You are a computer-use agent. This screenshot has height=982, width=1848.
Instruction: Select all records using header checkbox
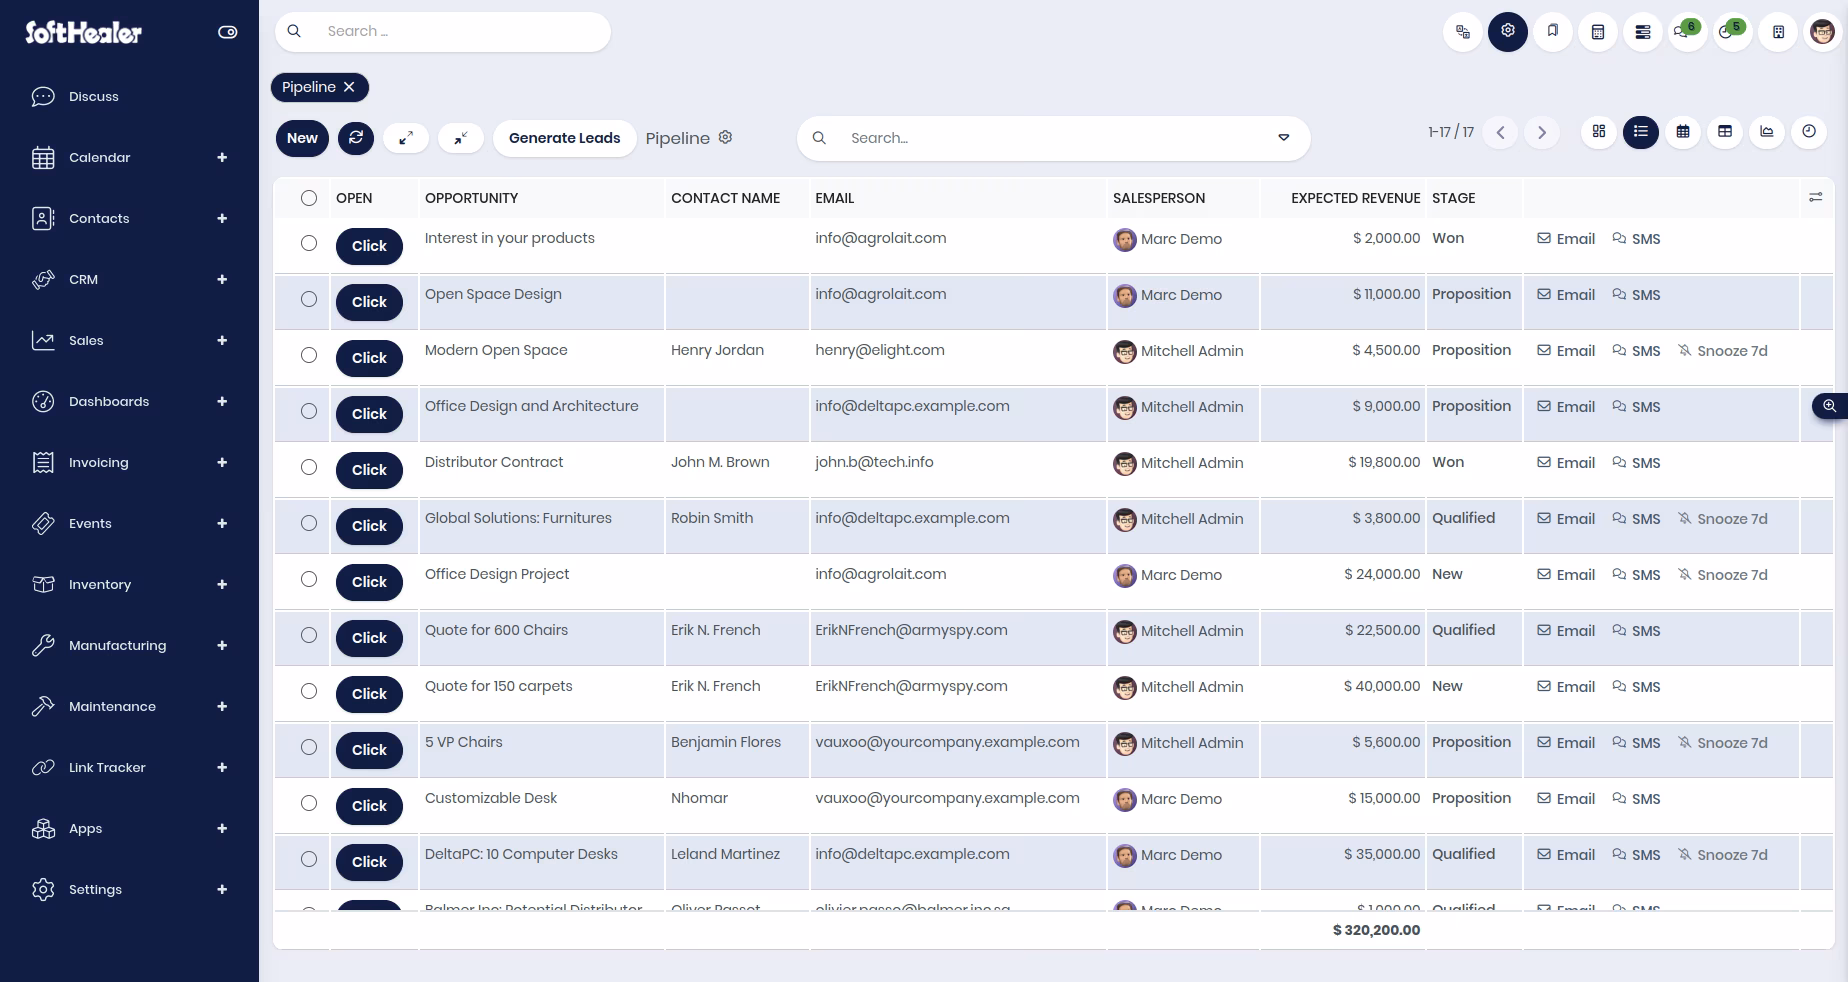pos(309,198)
